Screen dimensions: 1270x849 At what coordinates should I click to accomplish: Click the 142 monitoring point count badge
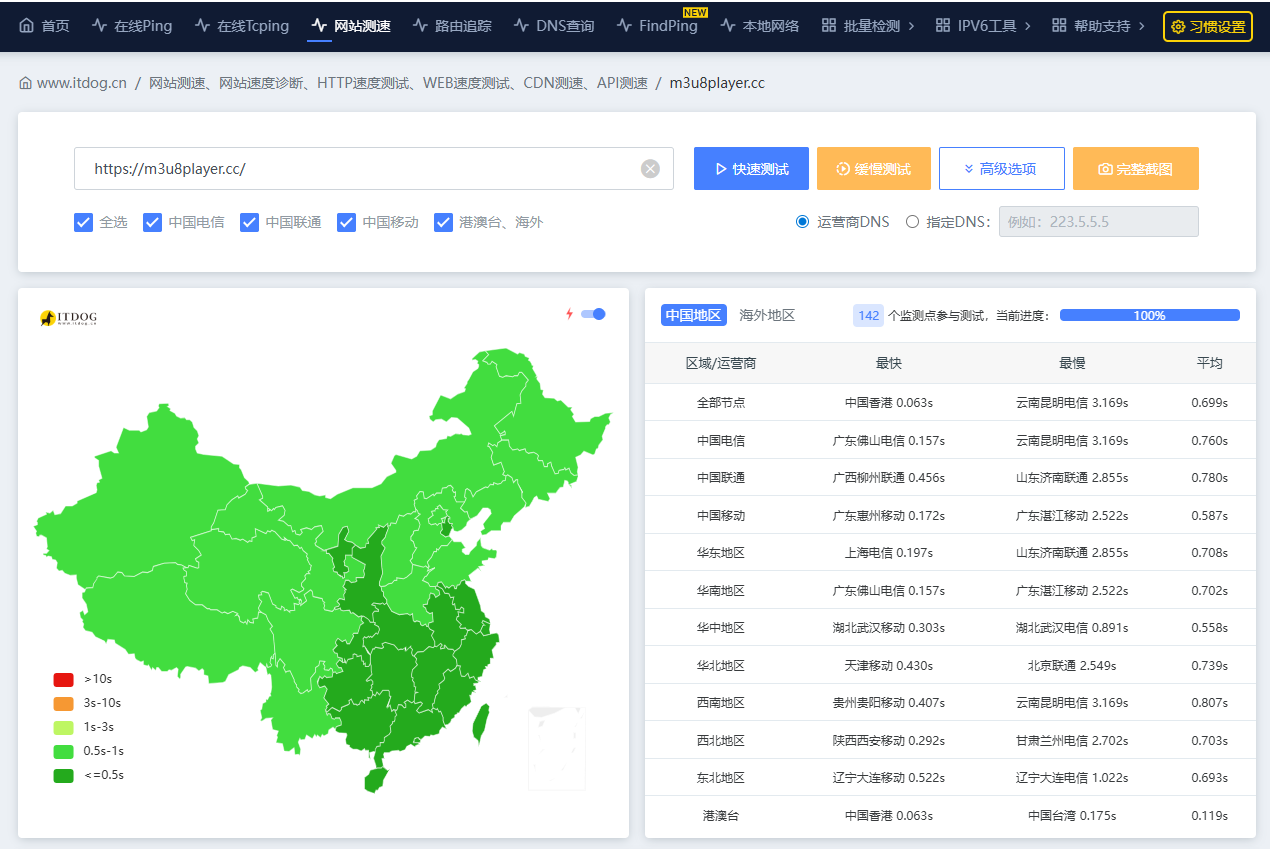(868, 315)
